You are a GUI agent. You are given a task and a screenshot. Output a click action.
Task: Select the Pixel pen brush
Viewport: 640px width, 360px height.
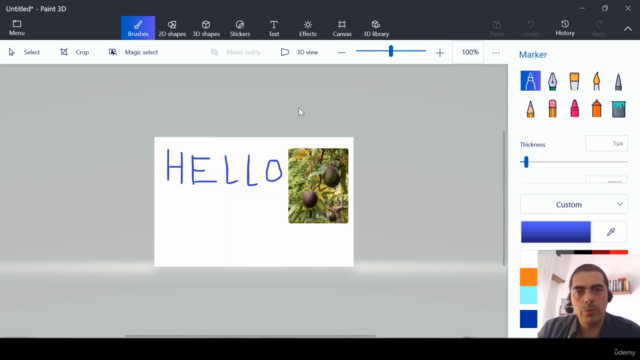618,81
